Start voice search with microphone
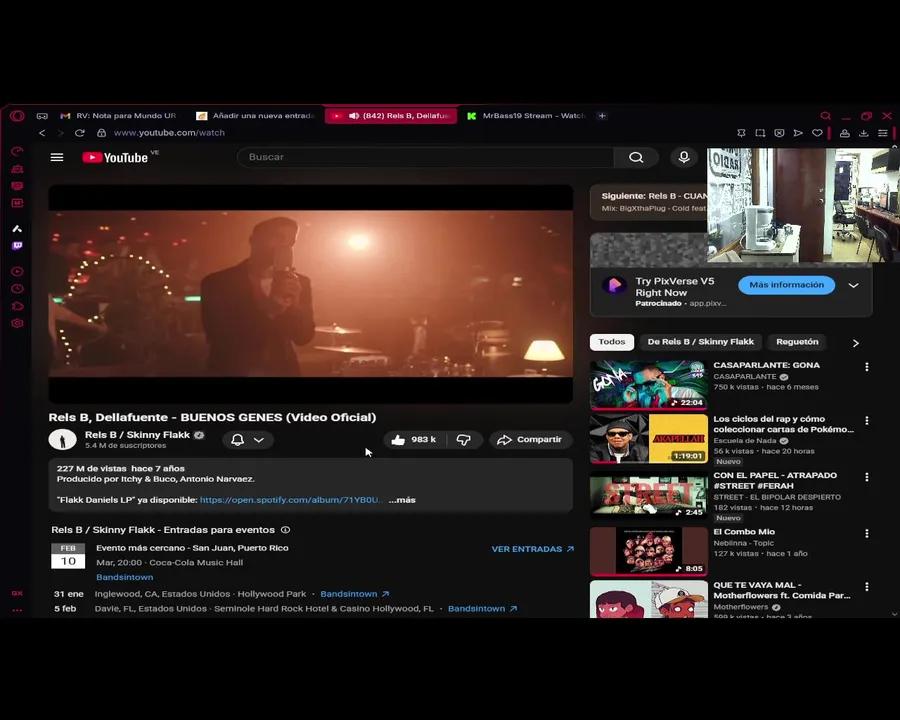The image size is (900, 720). pos(684,157)
